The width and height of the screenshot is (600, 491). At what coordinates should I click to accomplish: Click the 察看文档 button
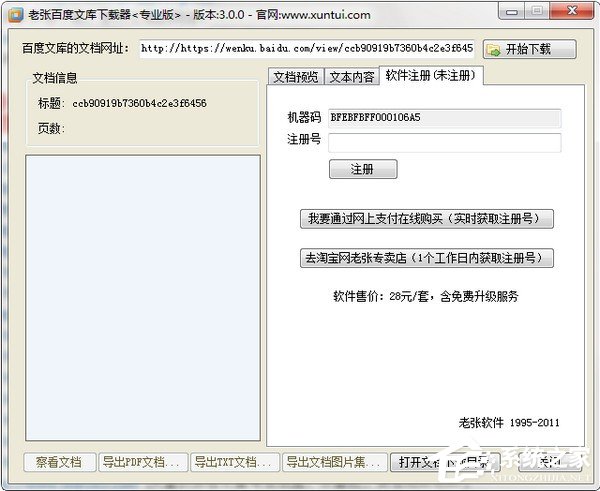(x=59, y=462)
